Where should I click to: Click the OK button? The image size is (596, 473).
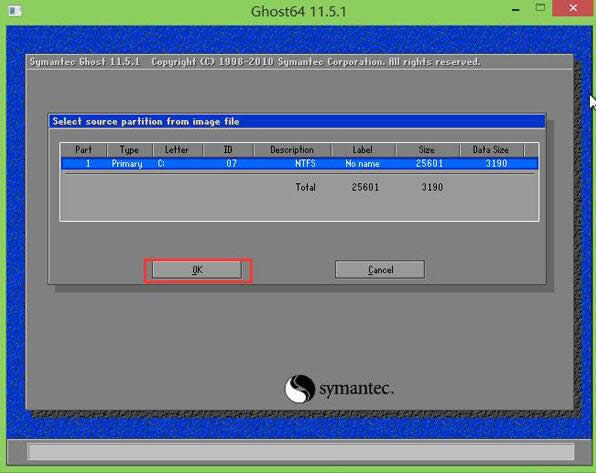(x=197, y=270)
